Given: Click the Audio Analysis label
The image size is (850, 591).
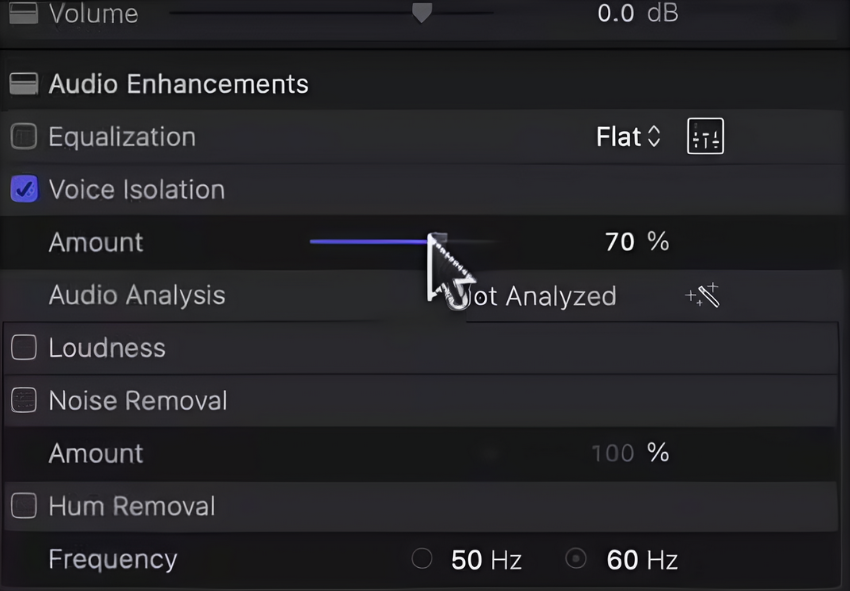Looking at the screenshot, I should coord(137,296).
